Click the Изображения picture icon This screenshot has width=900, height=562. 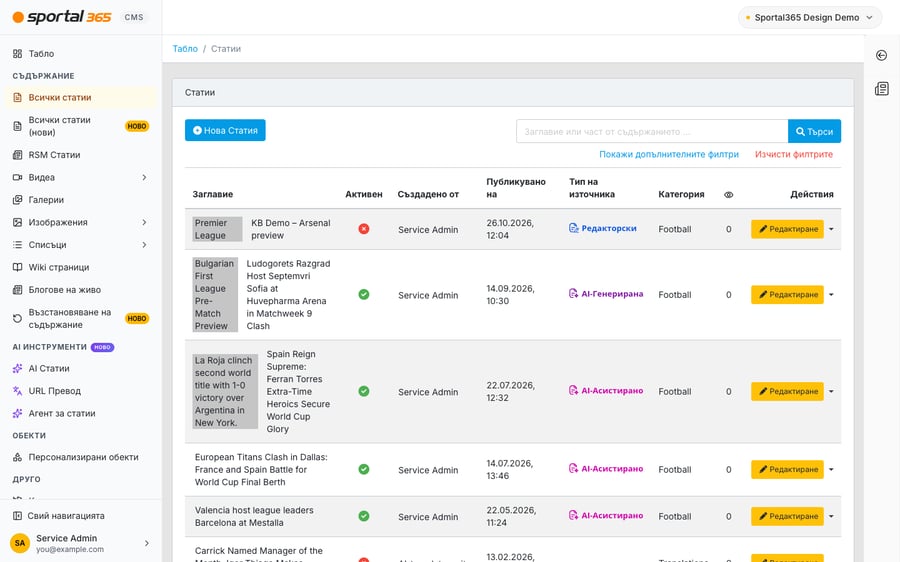[x=17, y=222]
